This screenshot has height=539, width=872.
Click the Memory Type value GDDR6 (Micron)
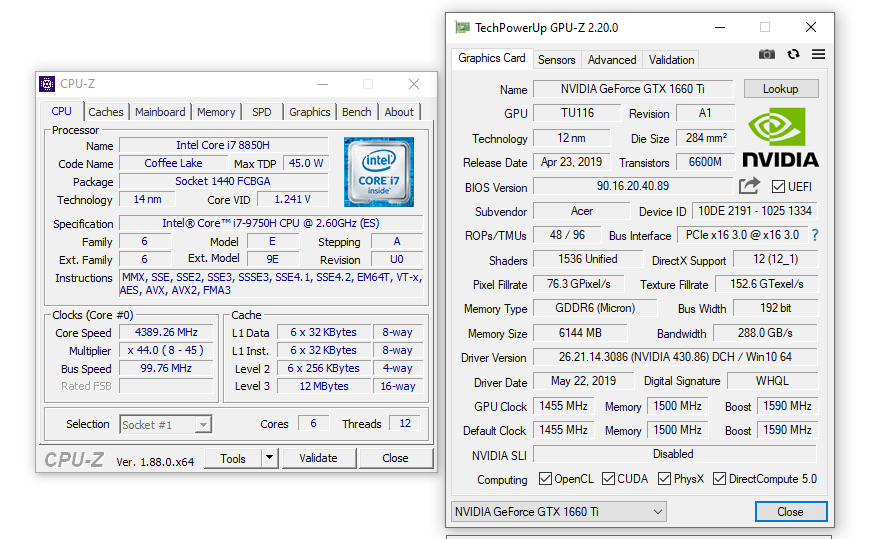595,308
